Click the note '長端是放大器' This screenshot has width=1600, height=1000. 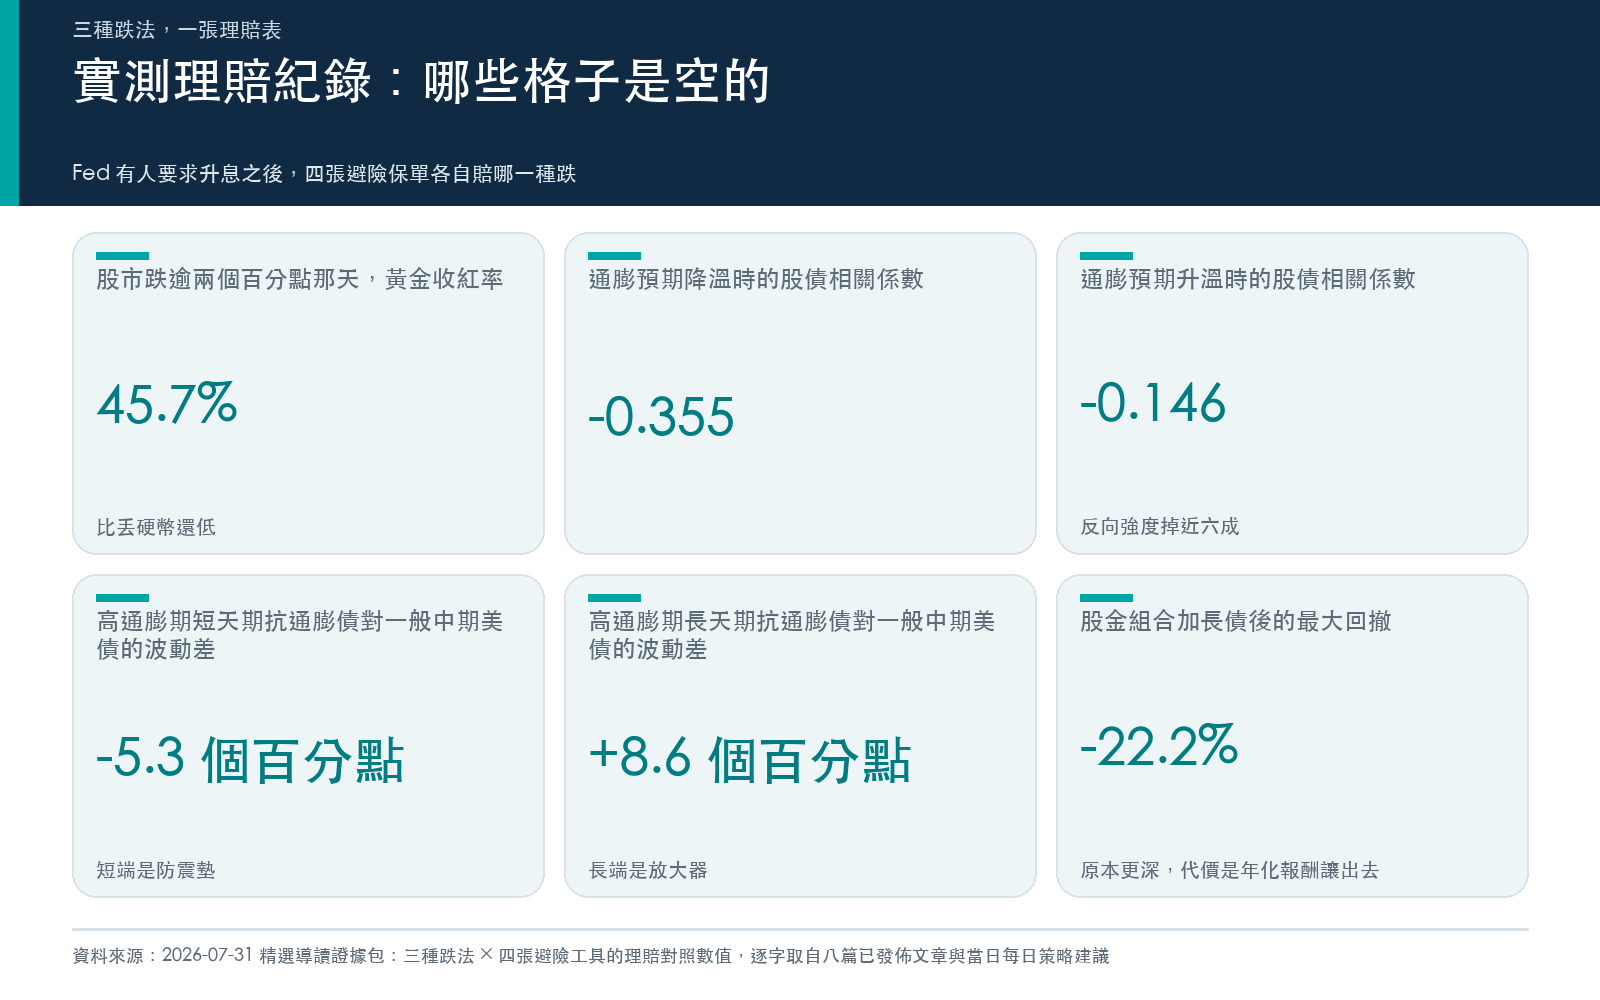648,870
